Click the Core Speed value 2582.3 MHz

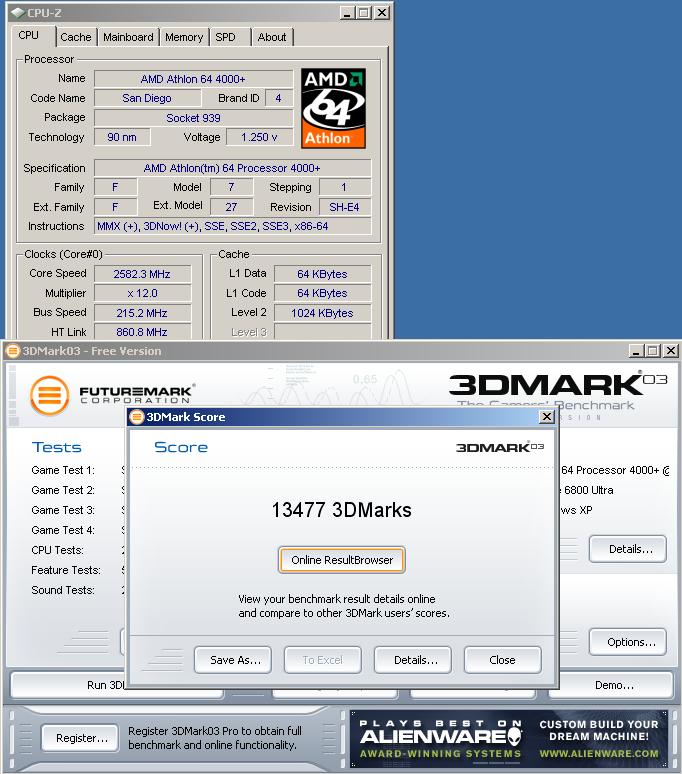coord(142,274)
